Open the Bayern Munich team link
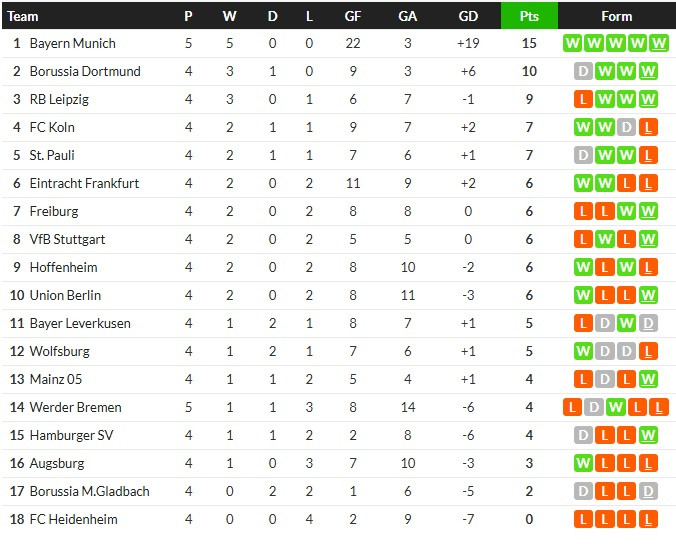 (72, 43)
